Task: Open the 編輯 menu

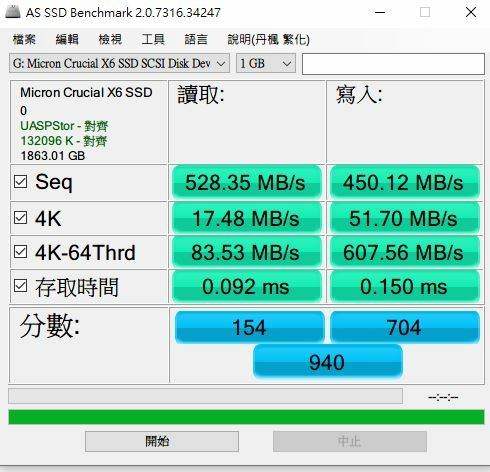Action: click(67, 39)
